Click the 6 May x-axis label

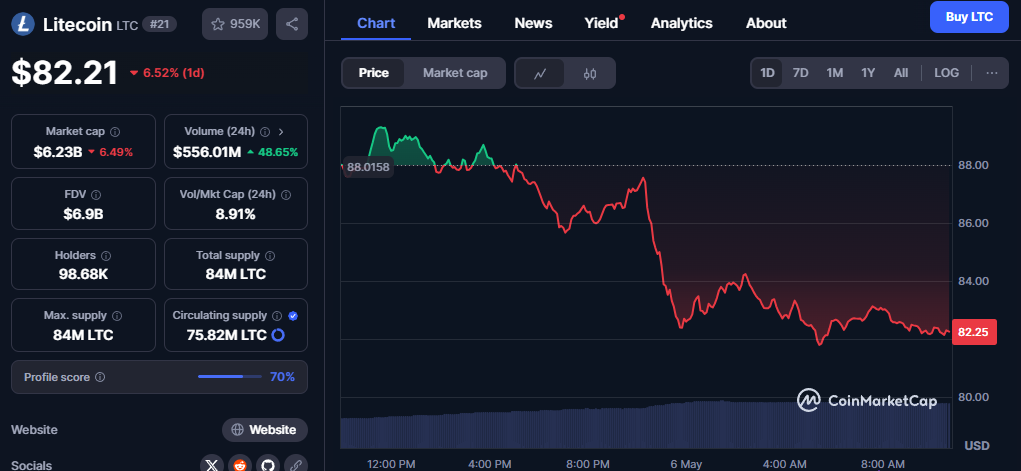[x=686, y=464]
